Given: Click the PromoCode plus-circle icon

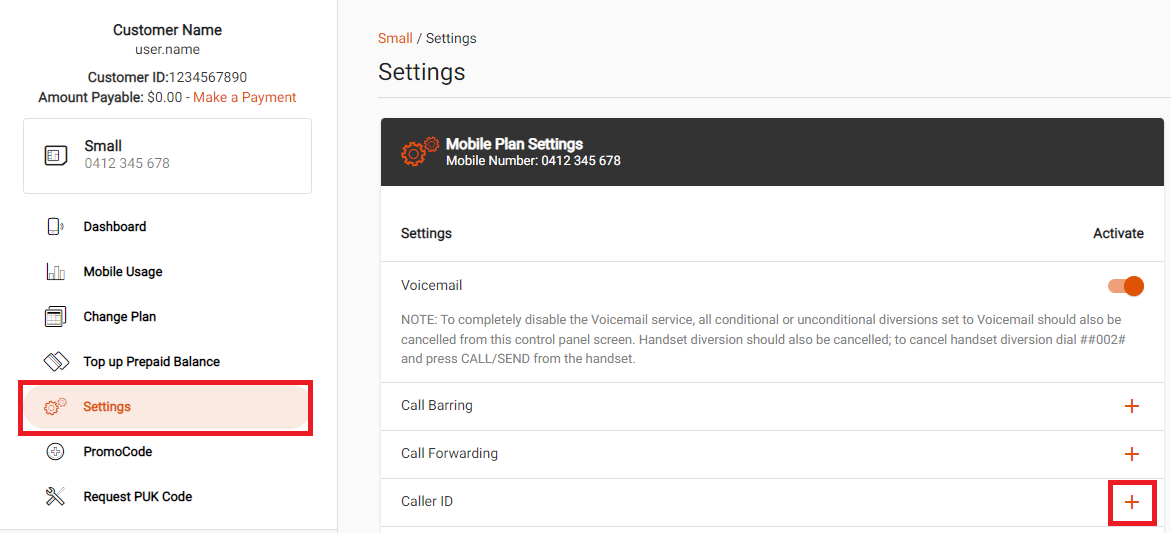Looking at the screenshot, I should [55, 452].
